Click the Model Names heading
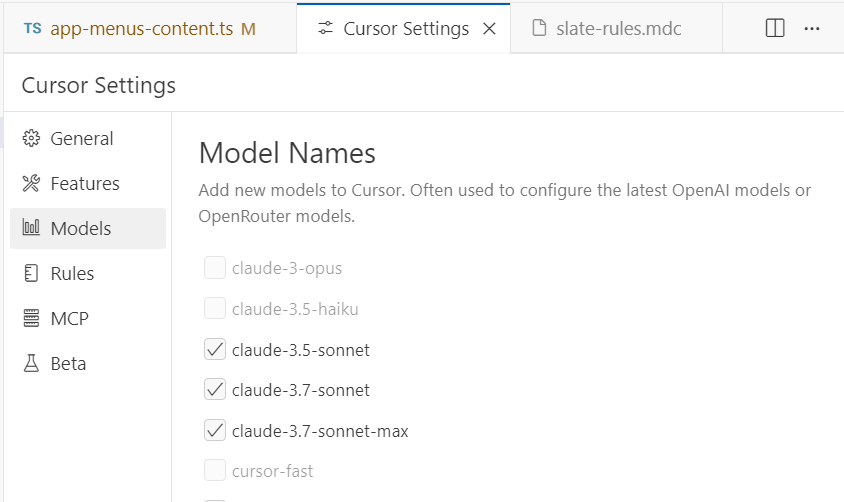The image size is (844, 502). (x=287, y=153)
